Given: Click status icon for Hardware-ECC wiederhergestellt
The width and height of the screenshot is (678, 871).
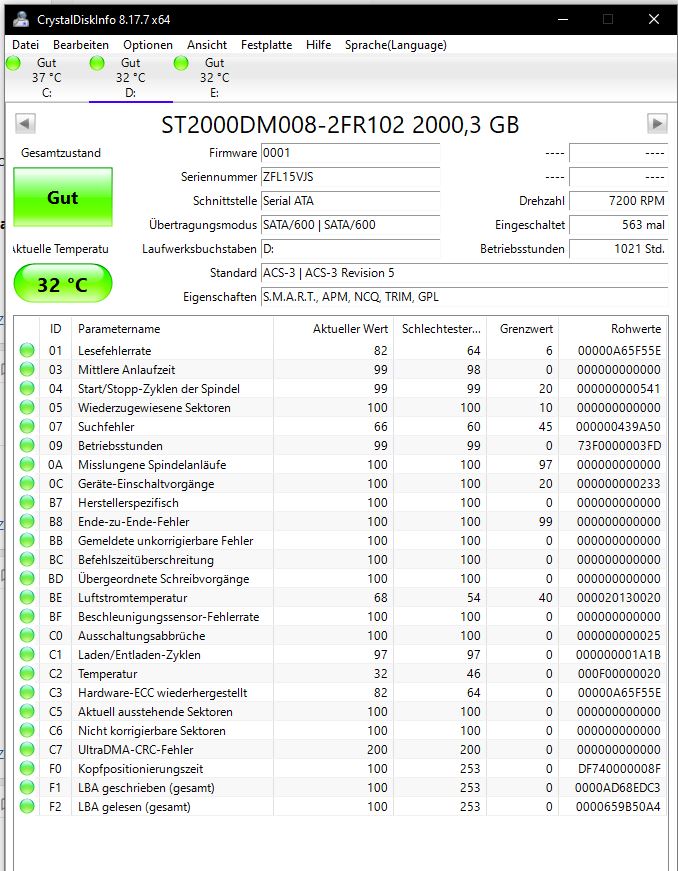Looking at the screenshot, I should pyautogui.click(x=27, y=693).
